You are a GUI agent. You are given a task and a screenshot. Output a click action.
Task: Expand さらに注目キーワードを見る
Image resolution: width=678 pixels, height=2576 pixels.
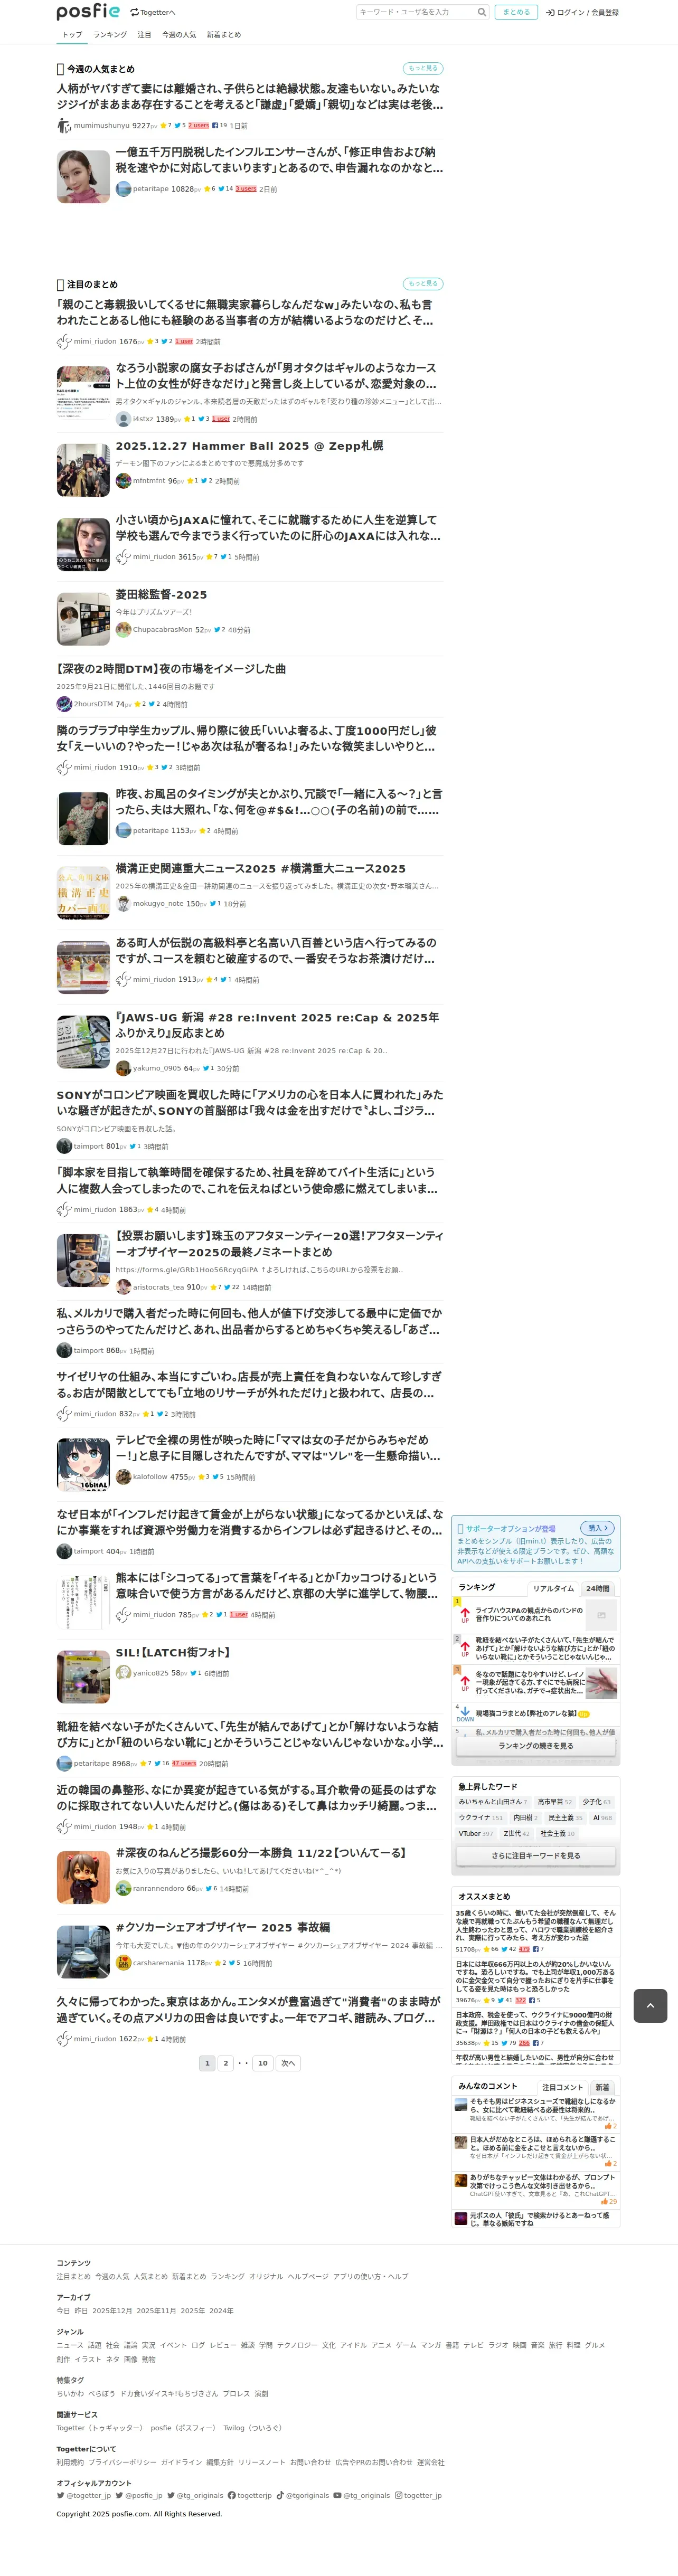coord(536,1855)
